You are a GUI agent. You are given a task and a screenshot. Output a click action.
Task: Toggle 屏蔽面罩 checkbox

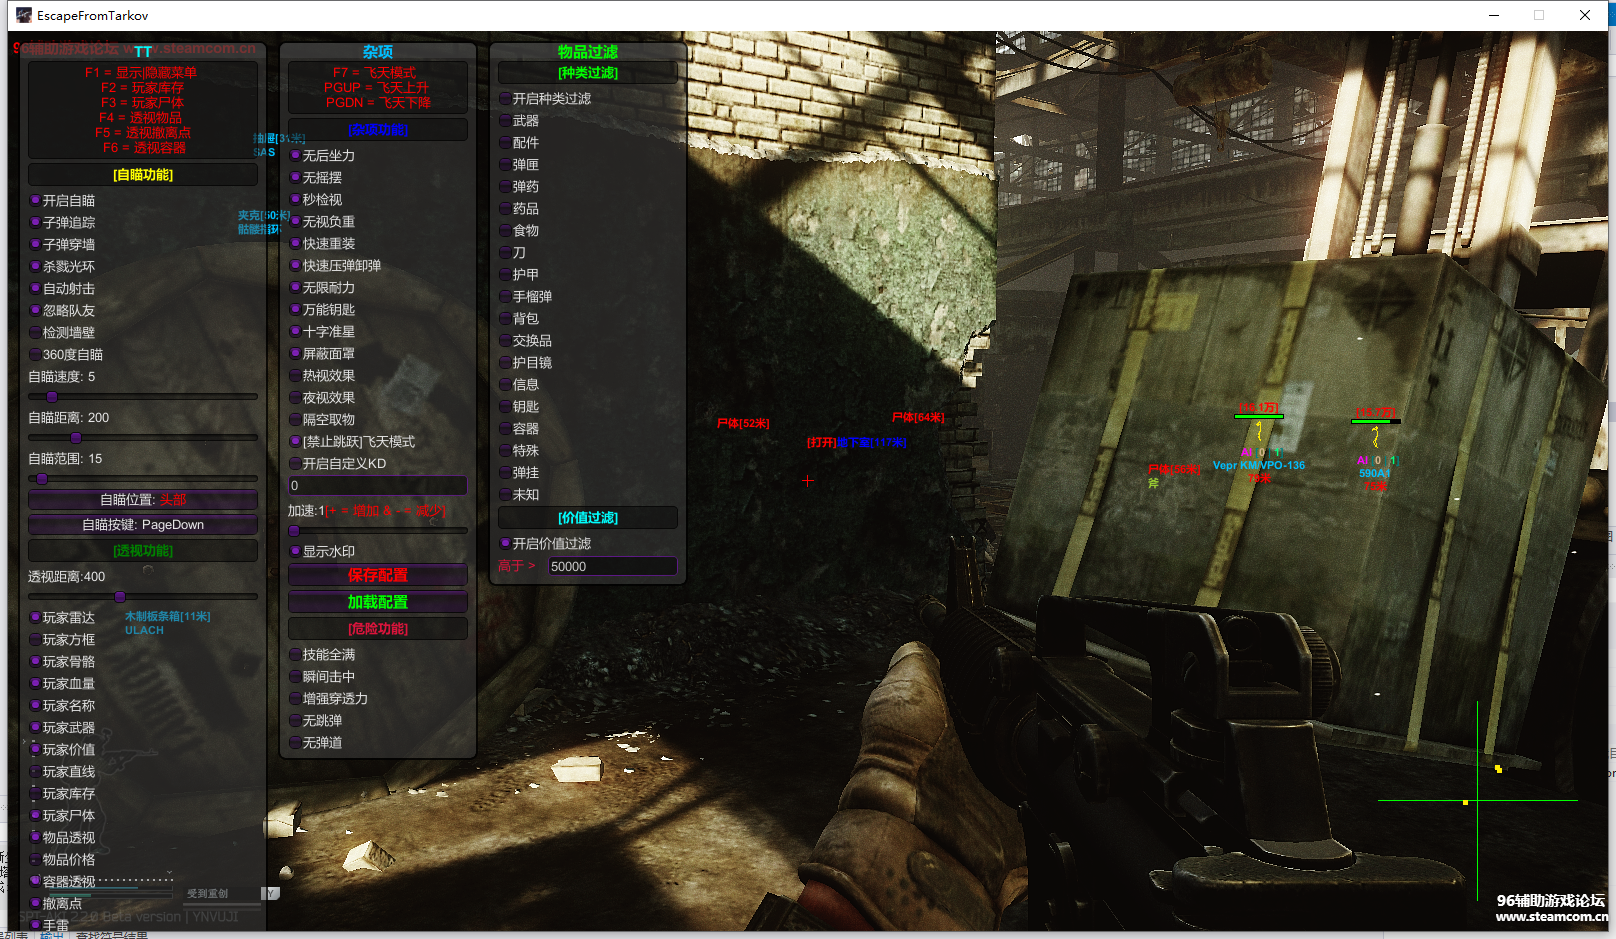point(296,353)
